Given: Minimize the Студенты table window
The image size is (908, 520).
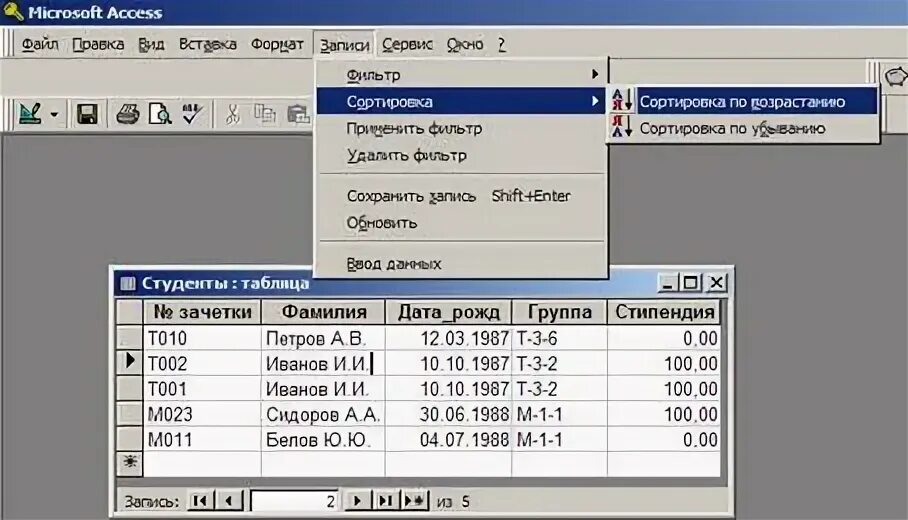Looking at the screenshot, I should 668,283.
